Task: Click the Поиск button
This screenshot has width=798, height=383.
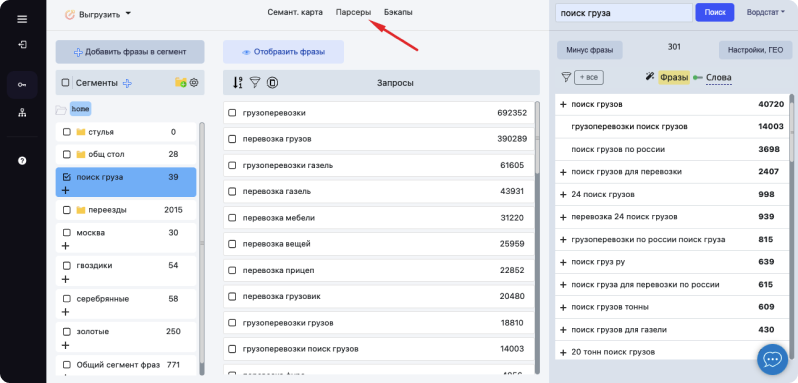Action: coord(715,13)
